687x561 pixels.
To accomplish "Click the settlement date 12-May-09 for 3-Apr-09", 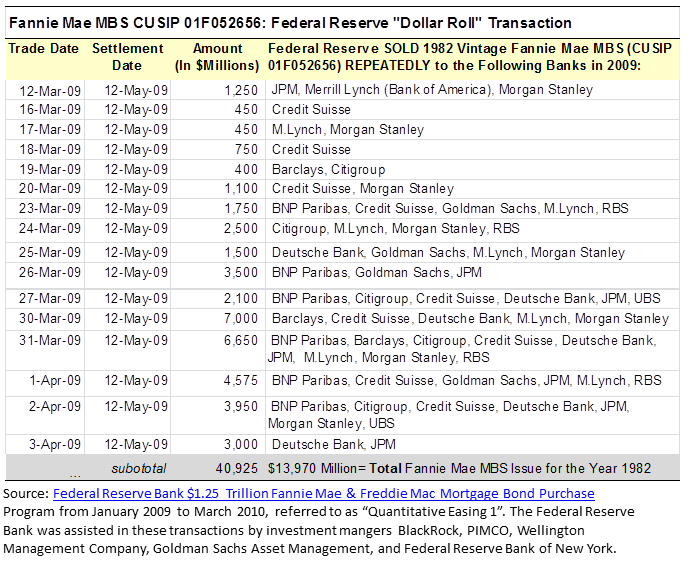I will click(136, 444).
